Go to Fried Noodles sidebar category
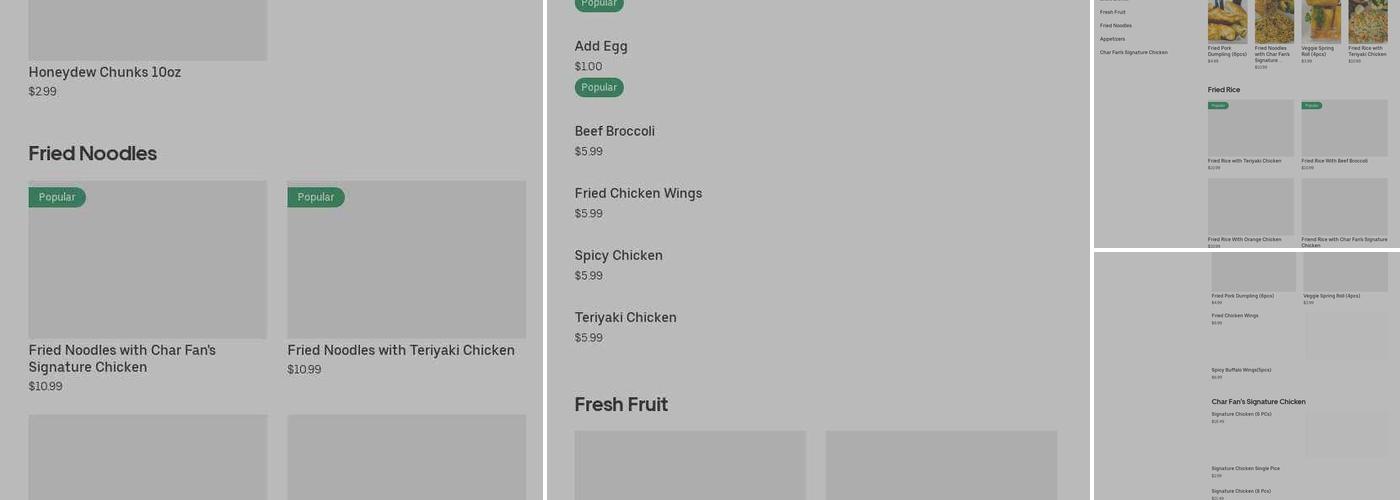The height and width of the screenshot is (500, 1400). point(1115,25)
